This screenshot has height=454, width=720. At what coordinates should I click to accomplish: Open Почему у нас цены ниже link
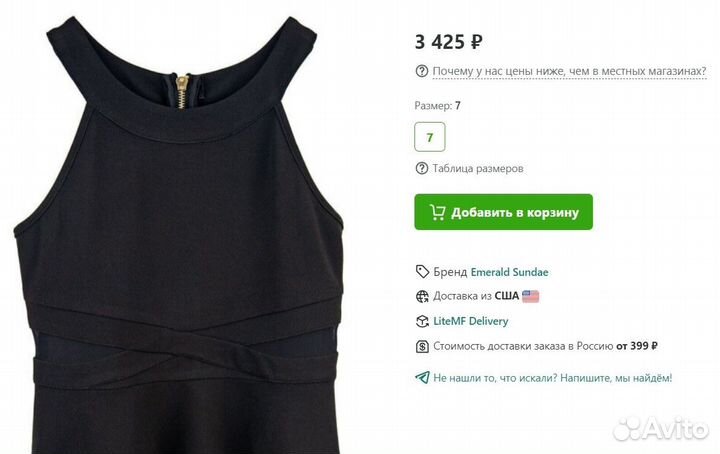tap(569, 71)
